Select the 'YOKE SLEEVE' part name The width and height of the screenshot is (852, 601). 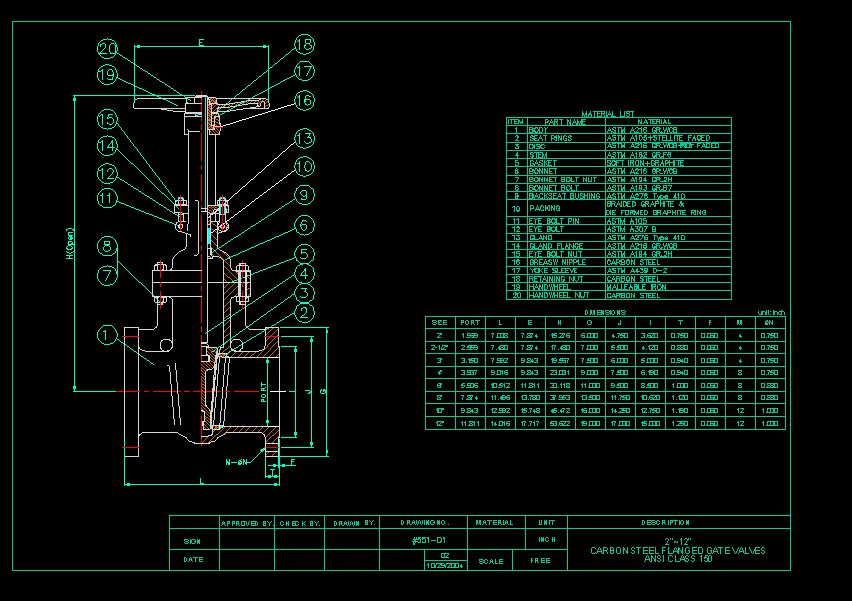pos(553,271)
